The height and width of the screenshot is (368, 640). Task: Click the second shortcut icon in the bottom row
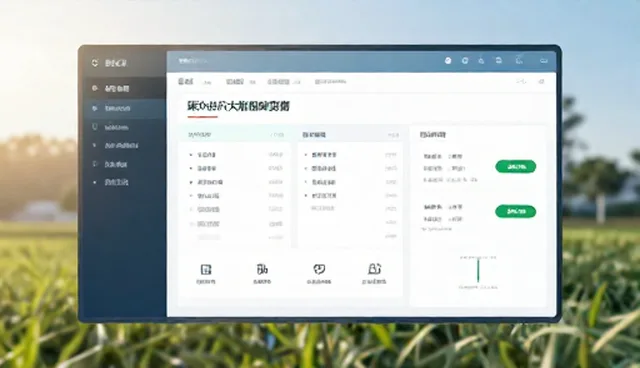coord(262,269)
